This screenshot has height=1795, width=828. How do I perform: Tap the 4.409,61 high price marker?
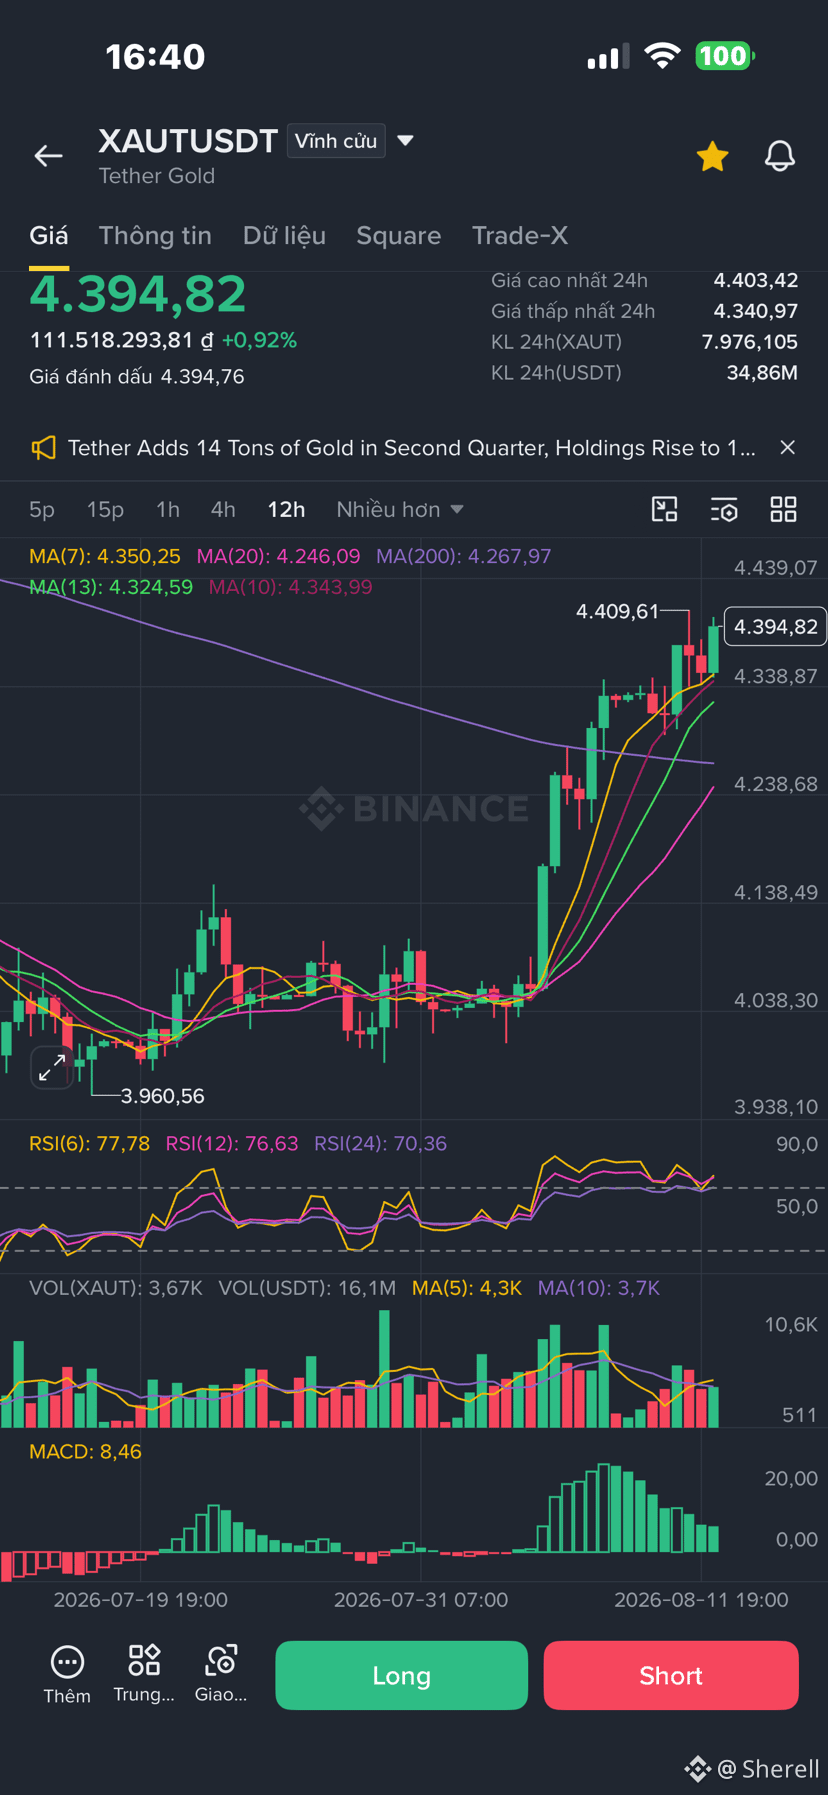coord(617,611)
